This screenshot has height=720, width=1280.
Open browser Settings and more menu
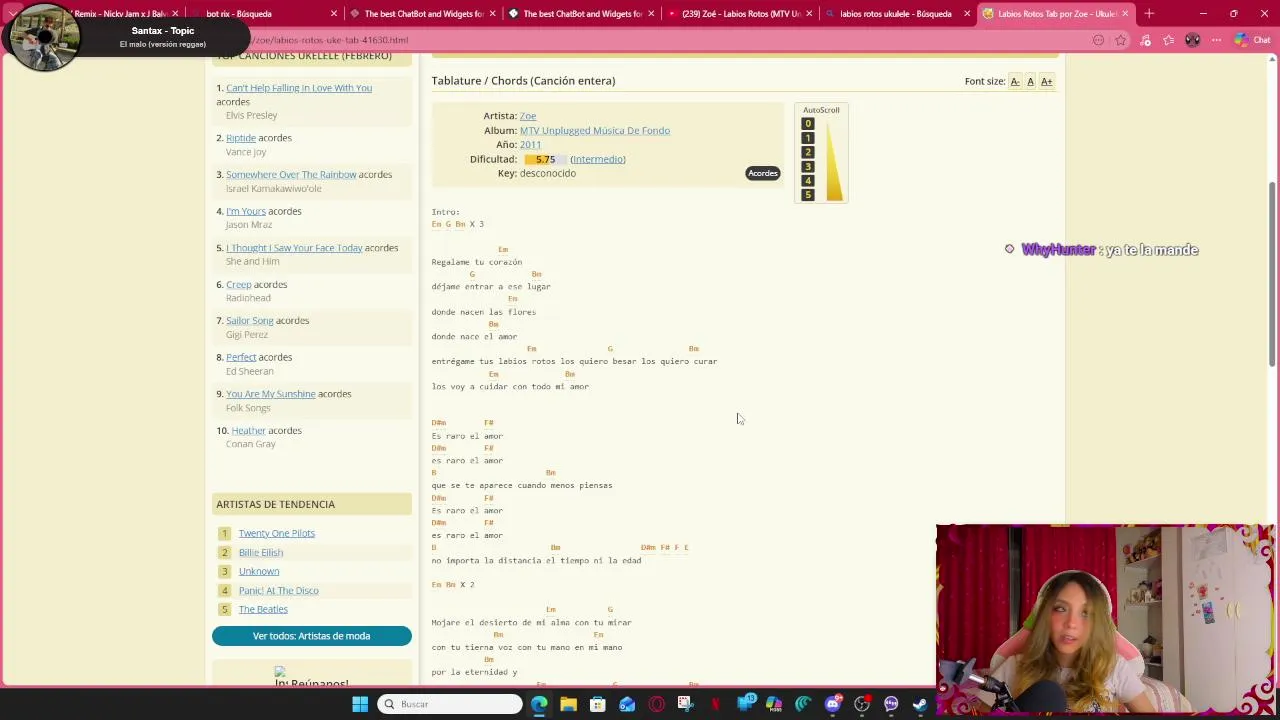[1217, 40]
